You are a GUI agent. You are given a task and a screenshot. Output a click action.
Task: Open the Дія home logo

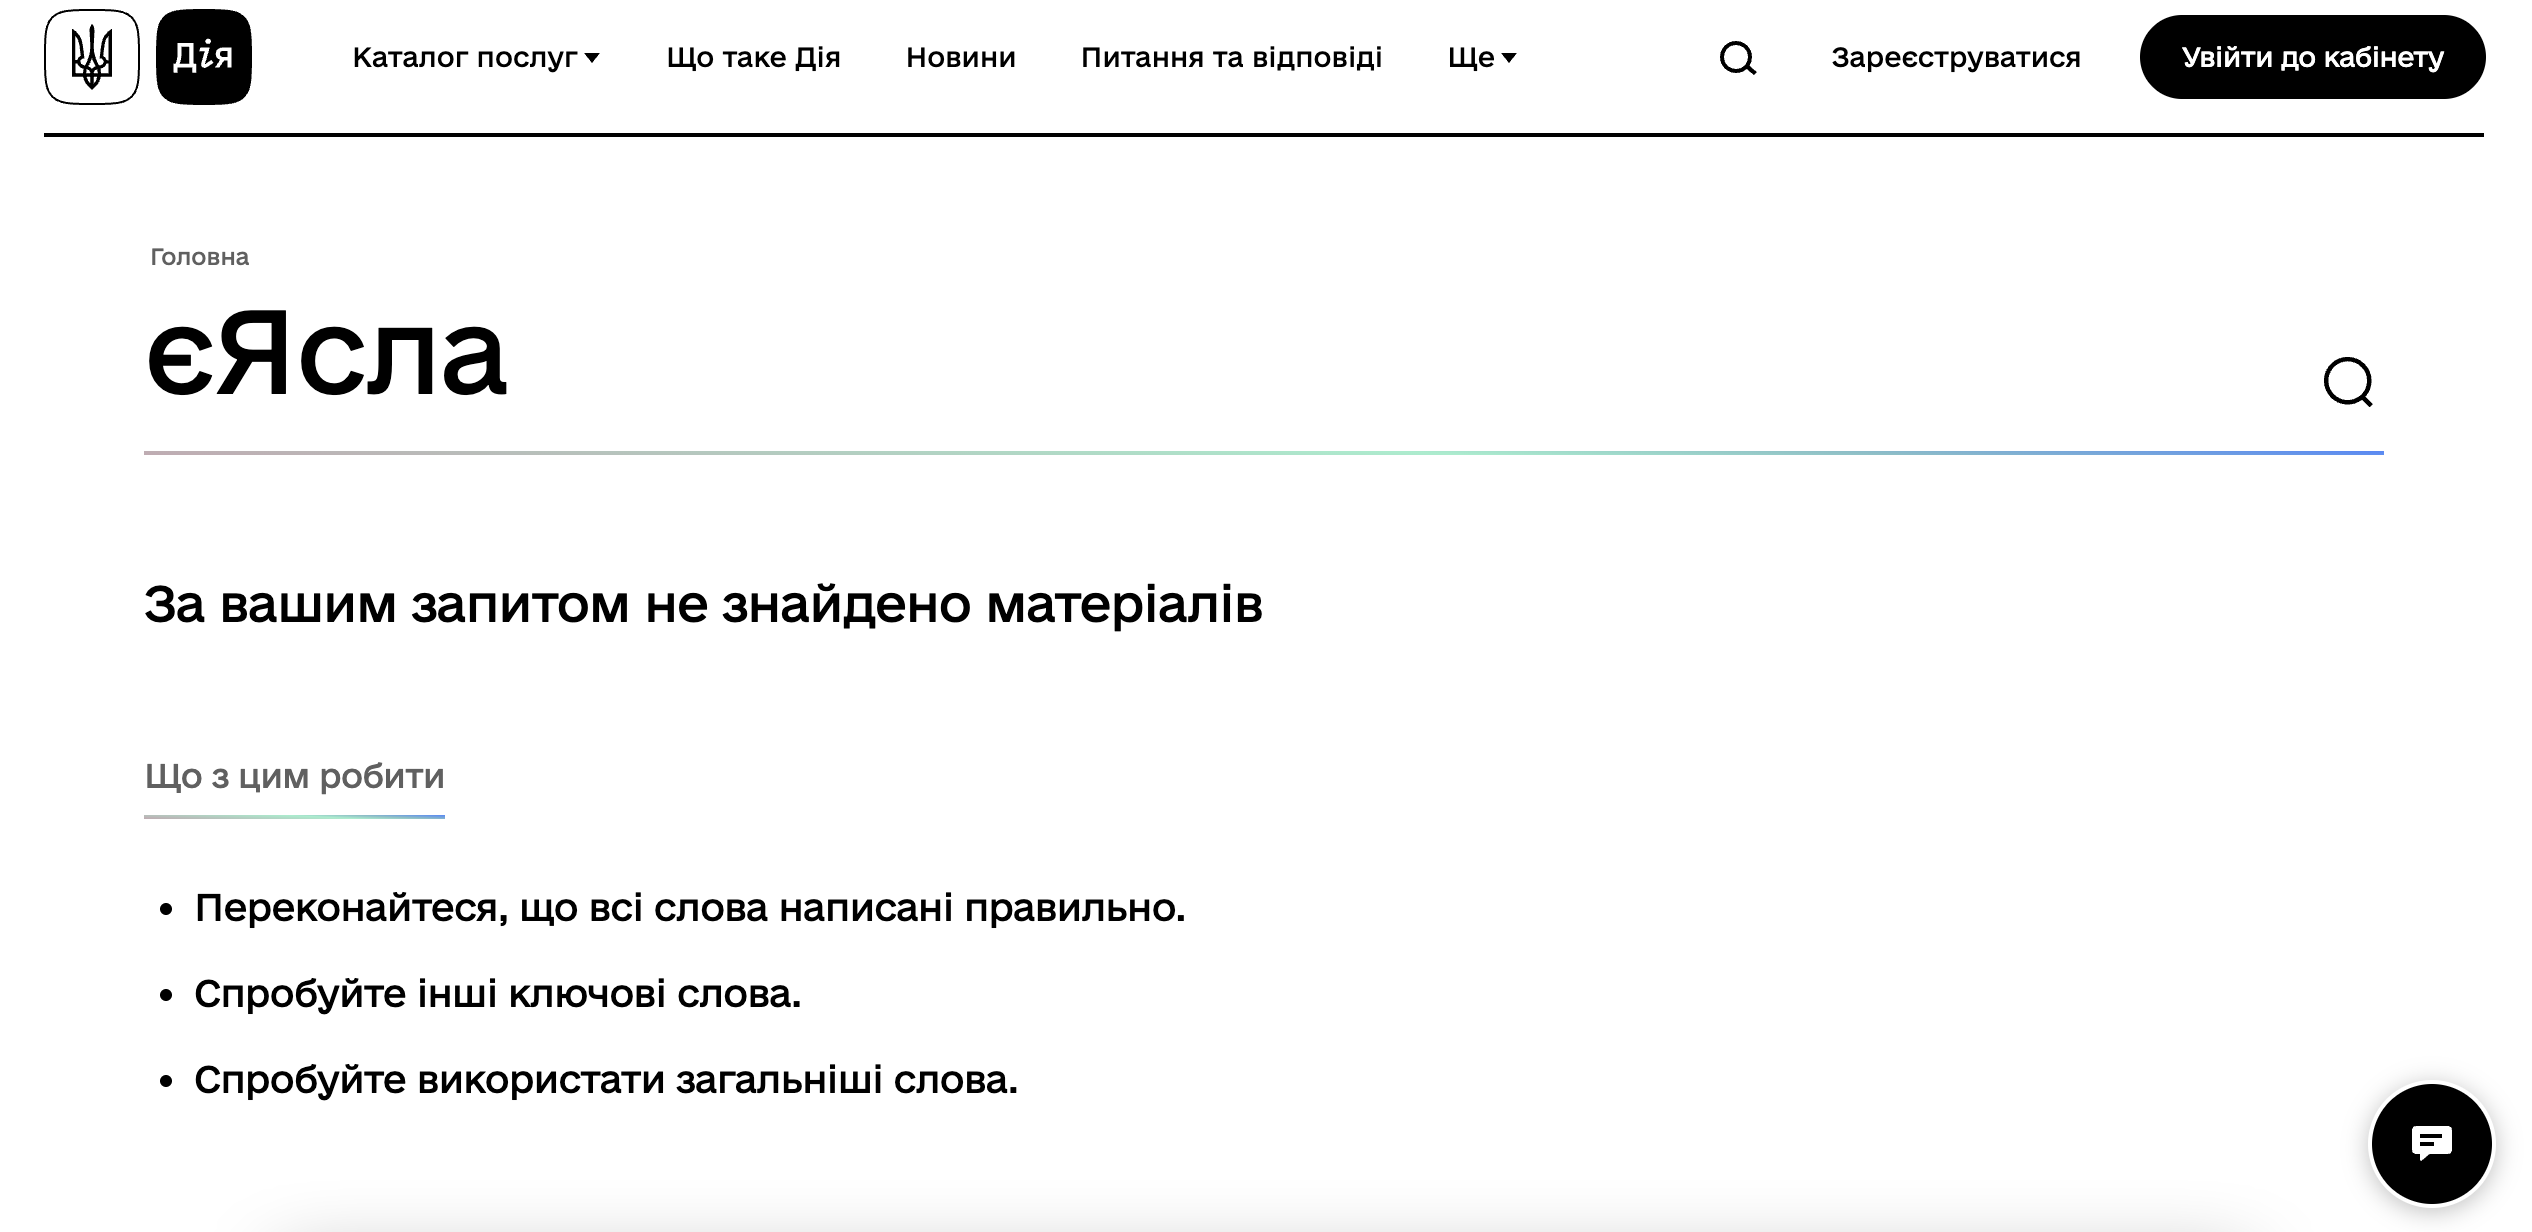click(204, 57)
